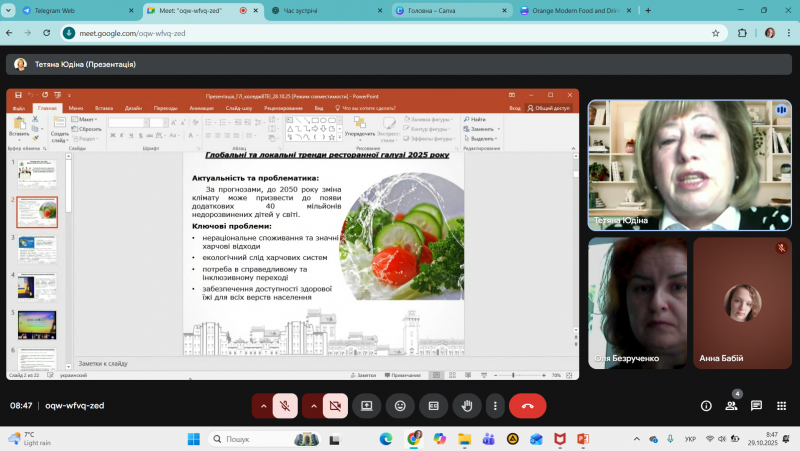Raise hand in the meeting
The height and width of the screenshot is (451, 800).
point(465,406)
